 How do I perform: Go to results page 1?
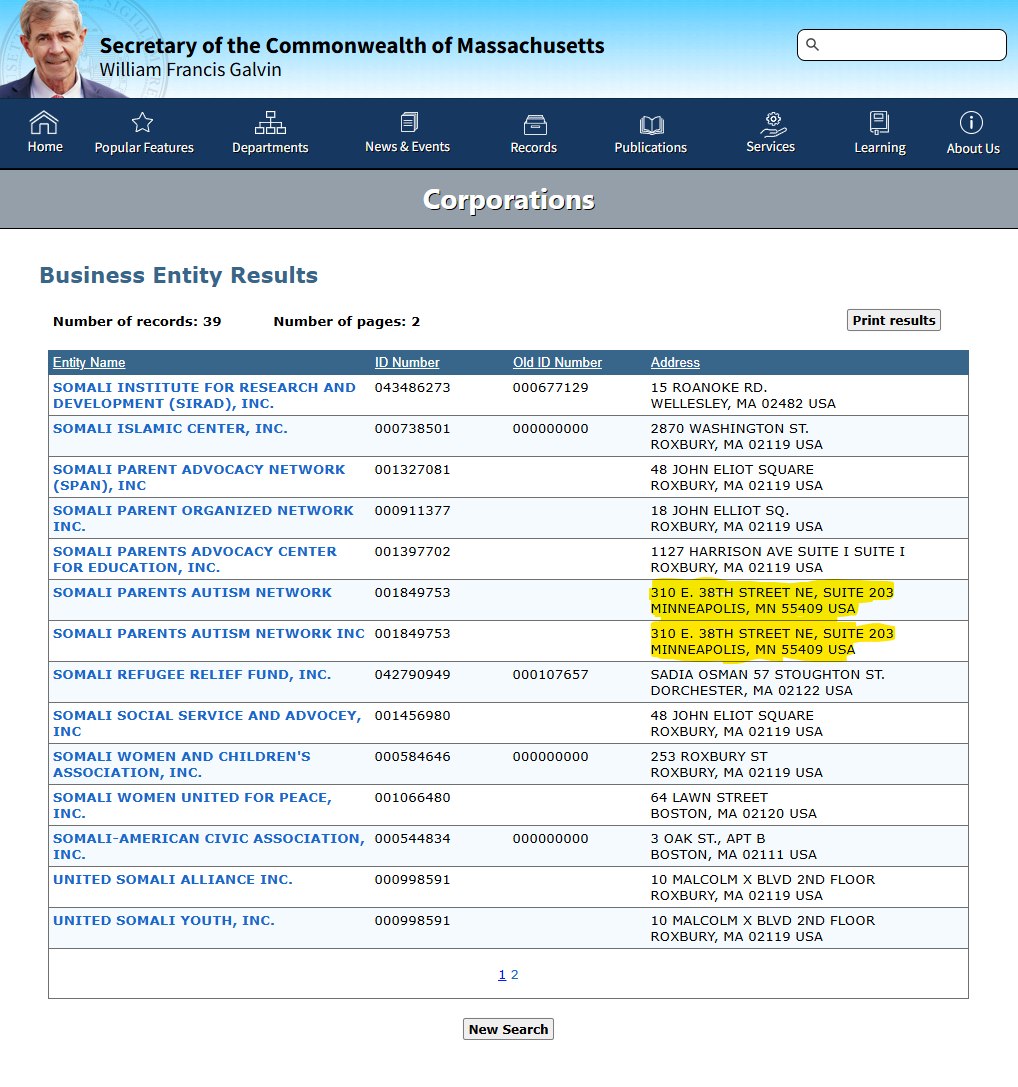tap(502, 975)
